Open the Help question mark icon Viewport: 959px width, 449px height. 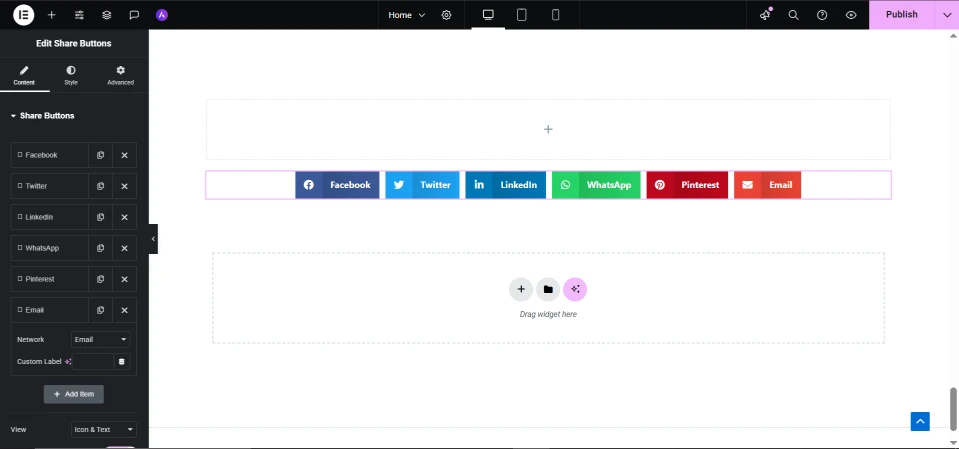pyautogui.click(x=822, y=15)
